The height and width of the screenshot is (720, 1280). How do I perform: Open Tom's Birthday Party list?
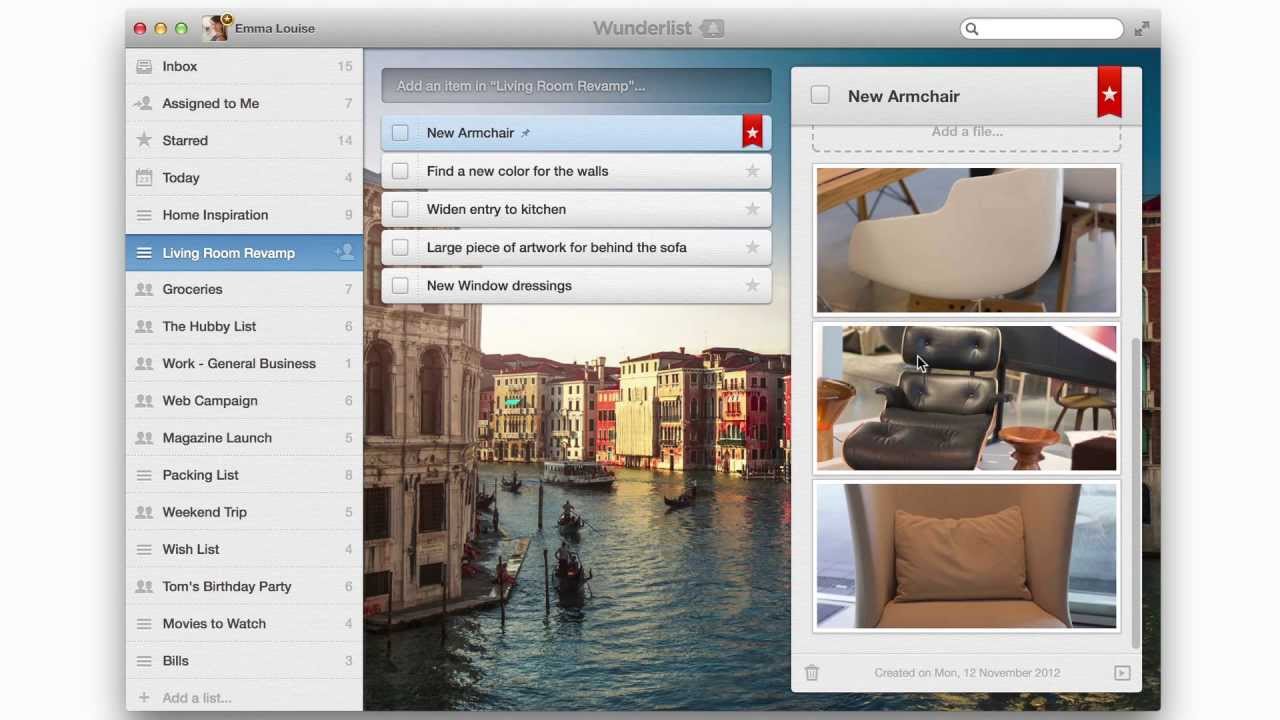244,586
